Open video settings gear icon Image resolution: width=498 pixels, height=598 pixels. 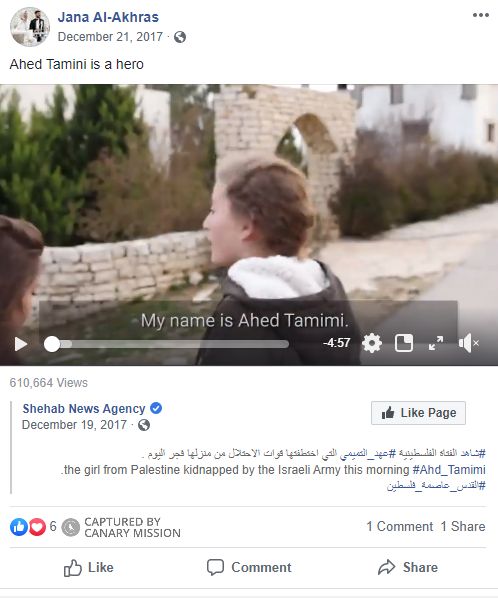[372, 343]
